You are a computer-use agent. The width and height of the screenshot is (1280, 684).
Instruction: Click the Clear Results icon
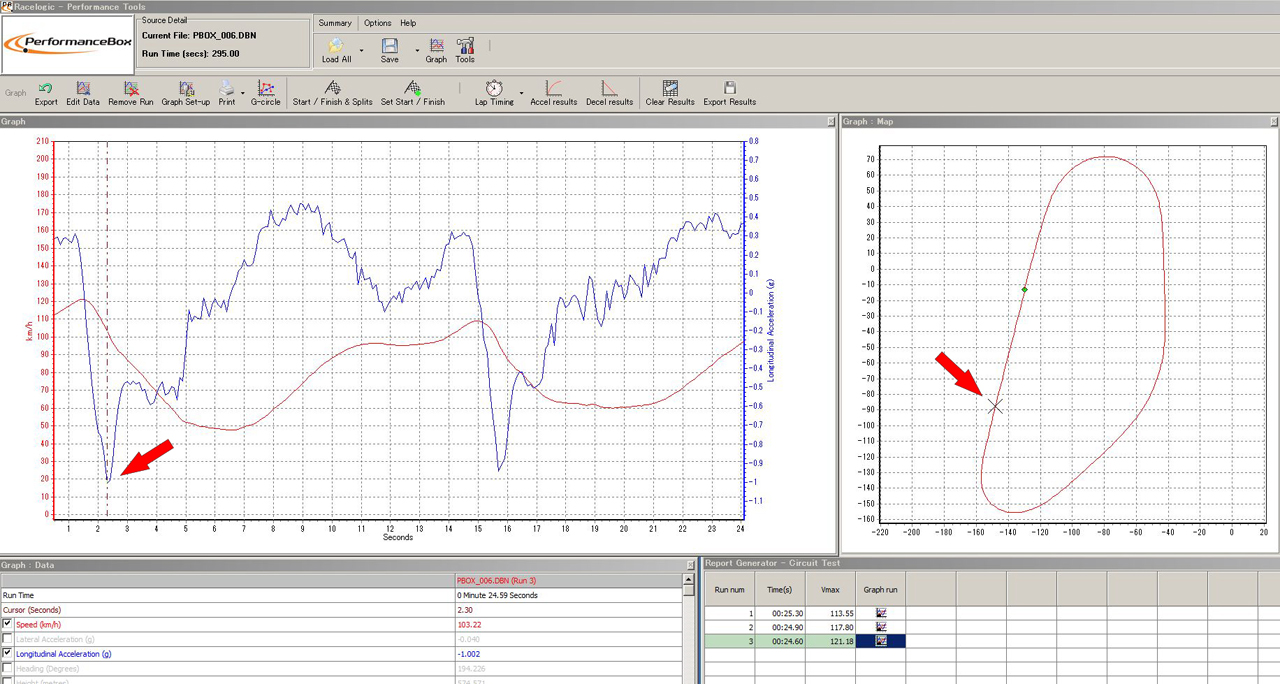[x=670, y=89]
